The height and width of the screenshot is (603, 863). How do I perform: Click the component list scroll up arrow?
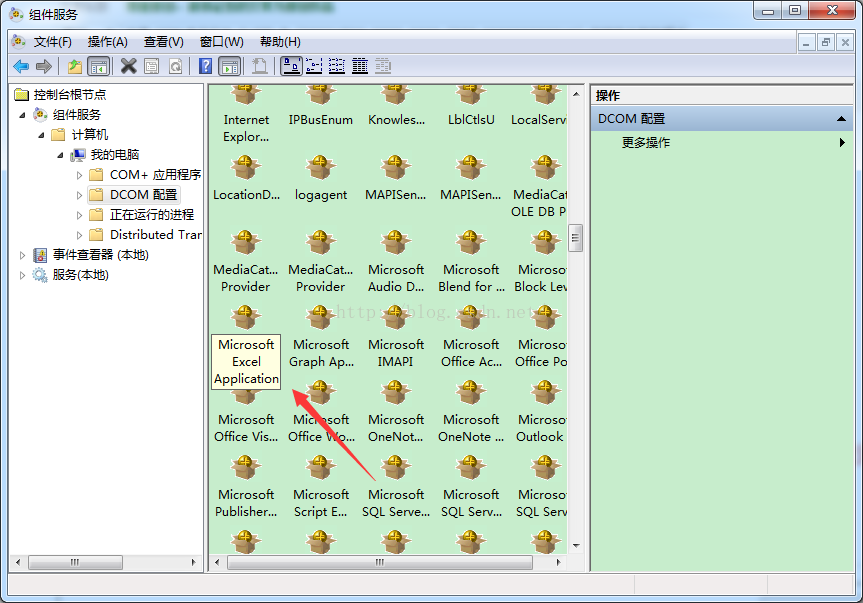(x=576, y=94)
